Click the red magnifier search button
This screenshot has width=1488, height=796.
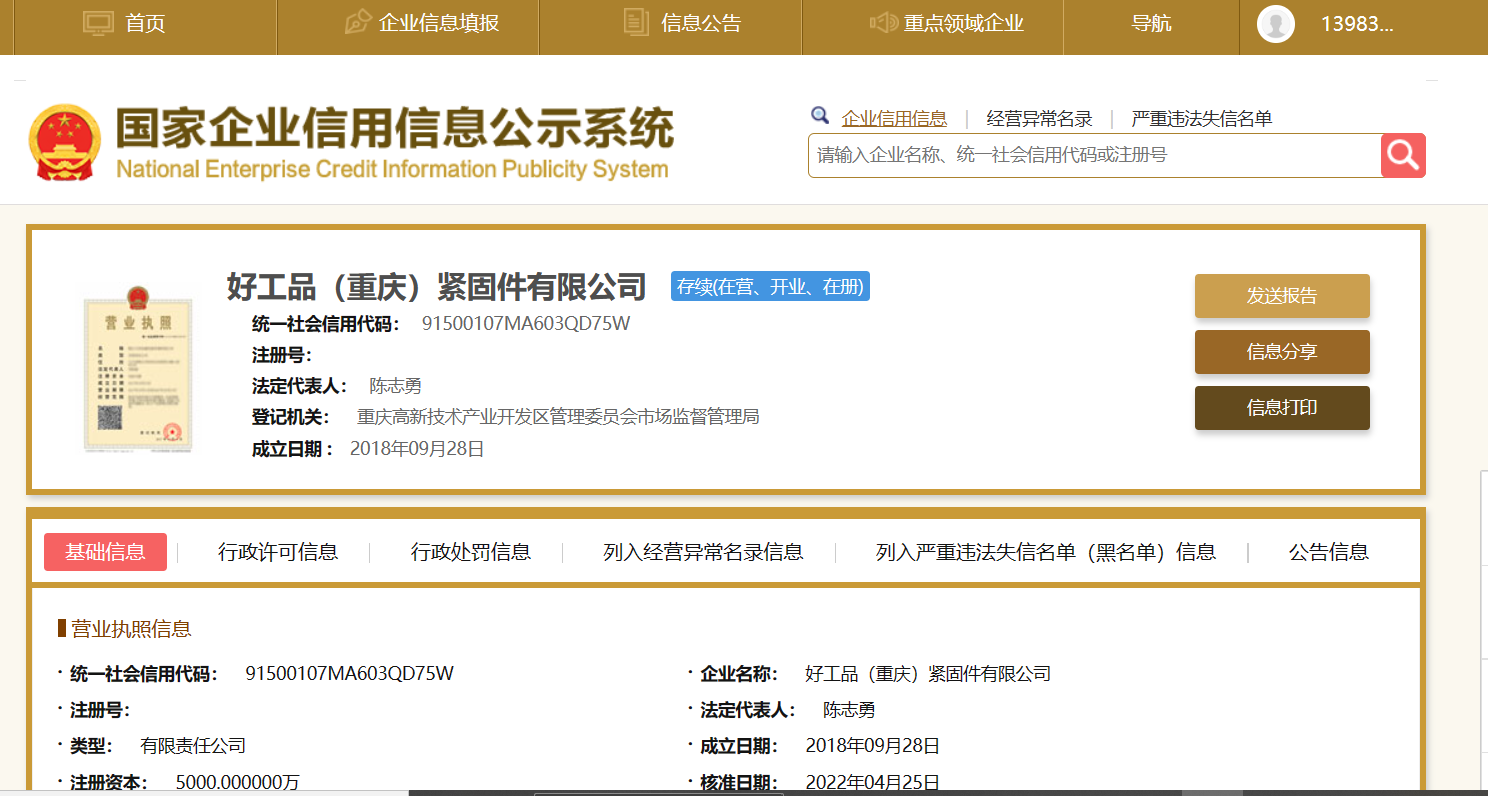click(x=1403, y=155)
